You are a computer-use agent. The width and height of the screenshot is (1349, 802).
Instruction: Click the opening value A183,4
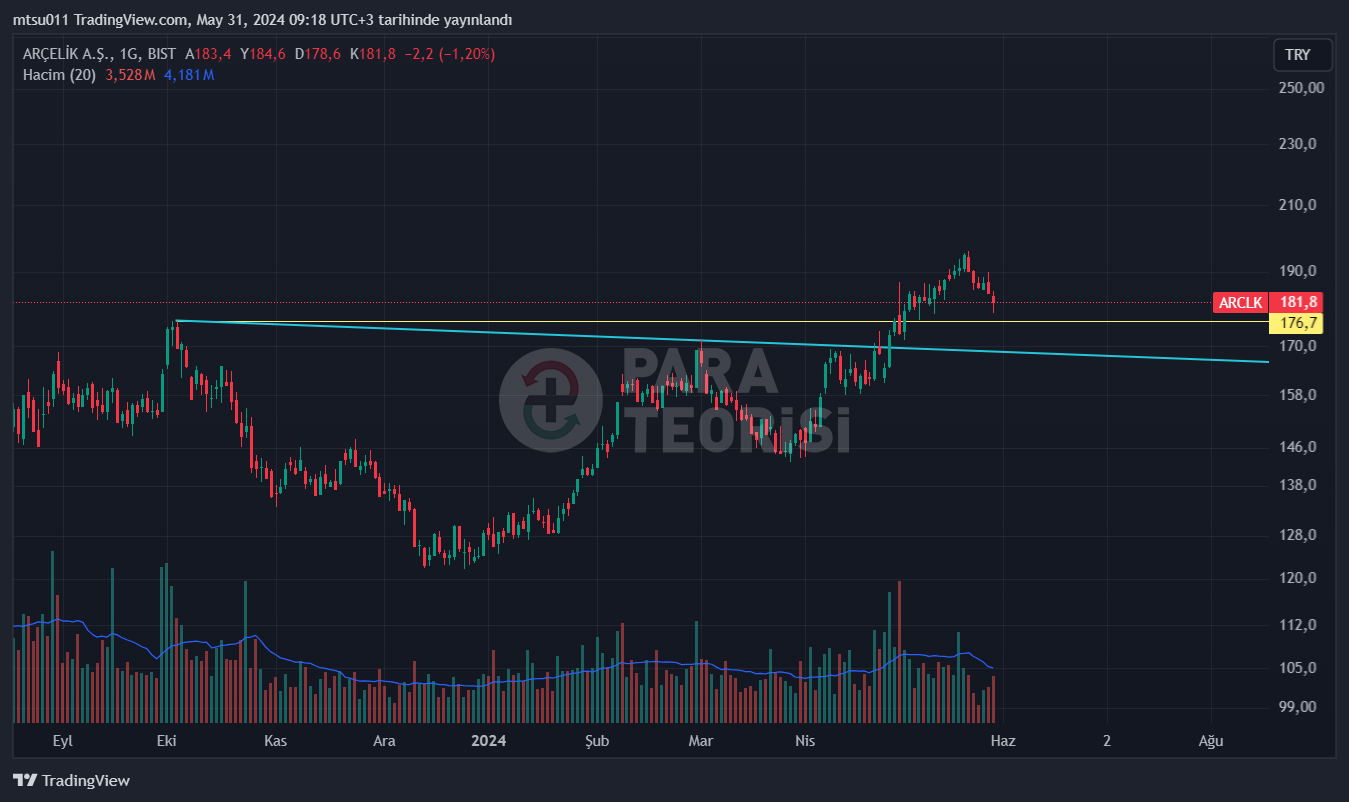click(207, 54)
